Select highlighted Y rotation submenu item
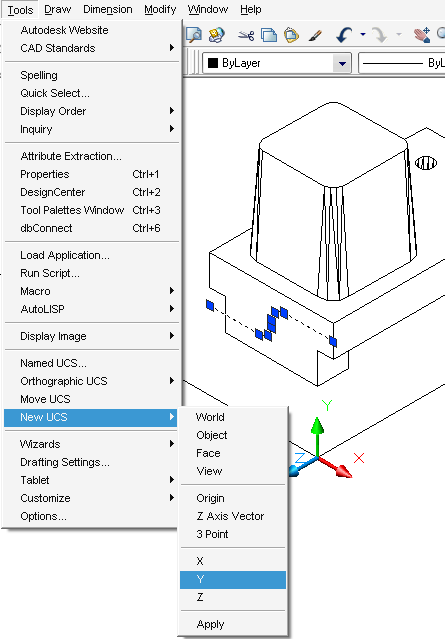 (233, 580)
